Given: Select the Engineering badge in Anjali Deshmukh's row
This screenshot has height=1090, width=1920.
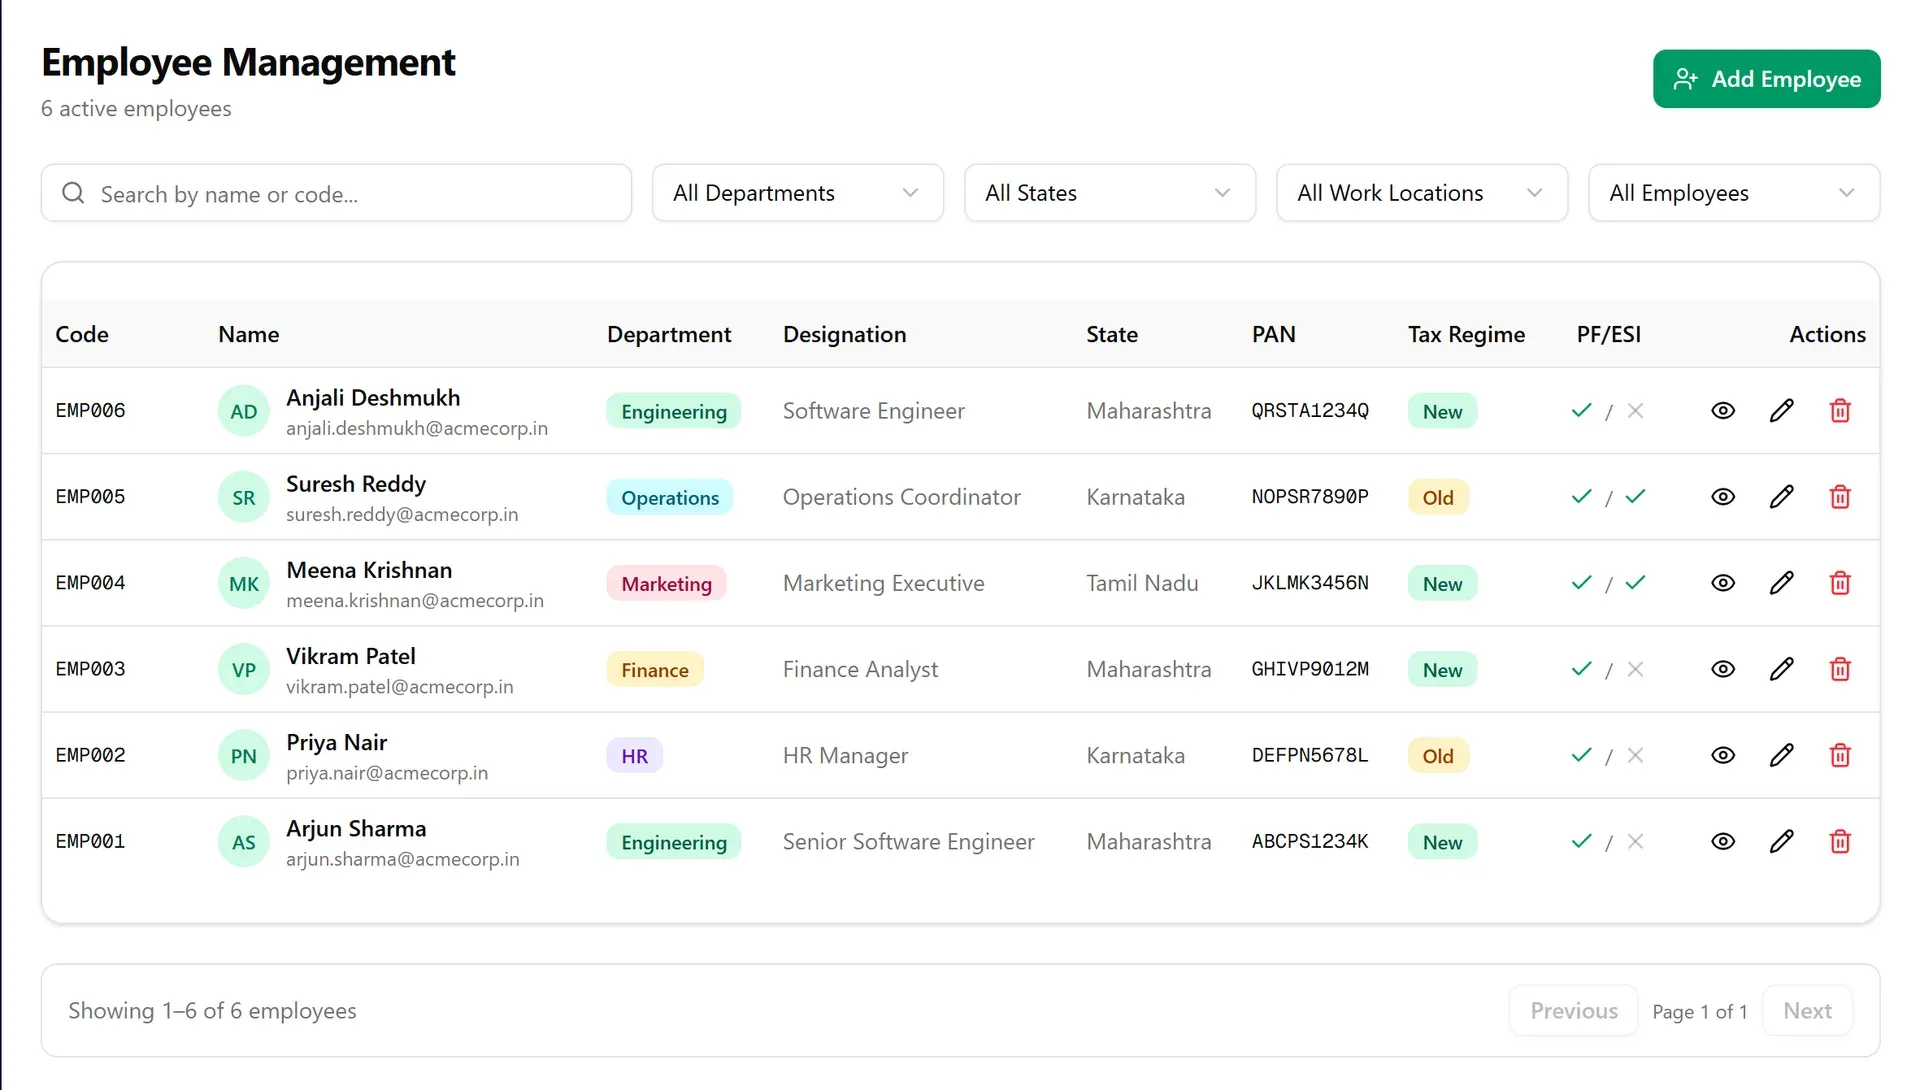Looking at the screenshot, I should [673, 411].
